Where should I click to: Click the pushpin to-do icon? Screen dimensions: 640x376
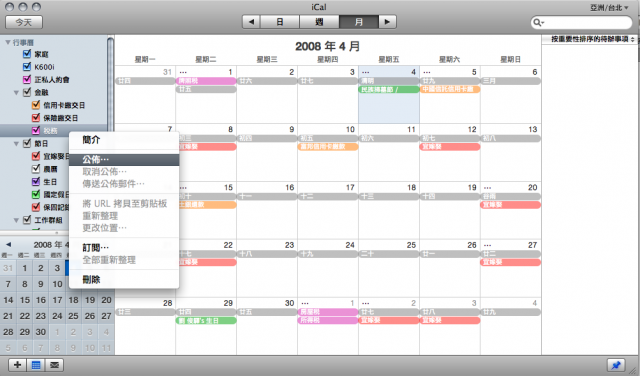pyautogui.click(x=616, y=365)
